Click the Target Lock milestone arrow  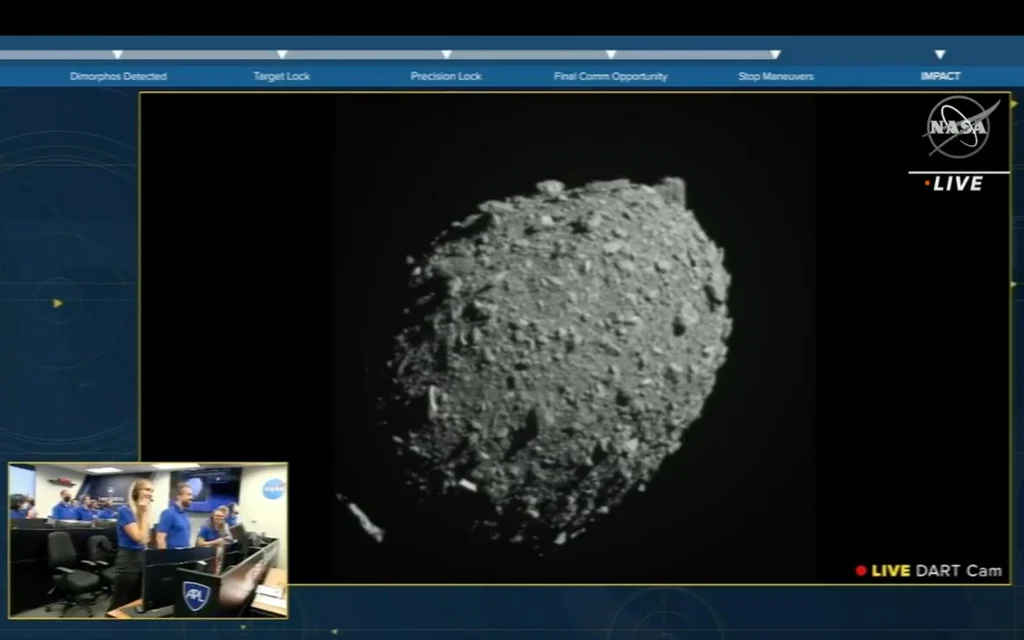(282, 55)
